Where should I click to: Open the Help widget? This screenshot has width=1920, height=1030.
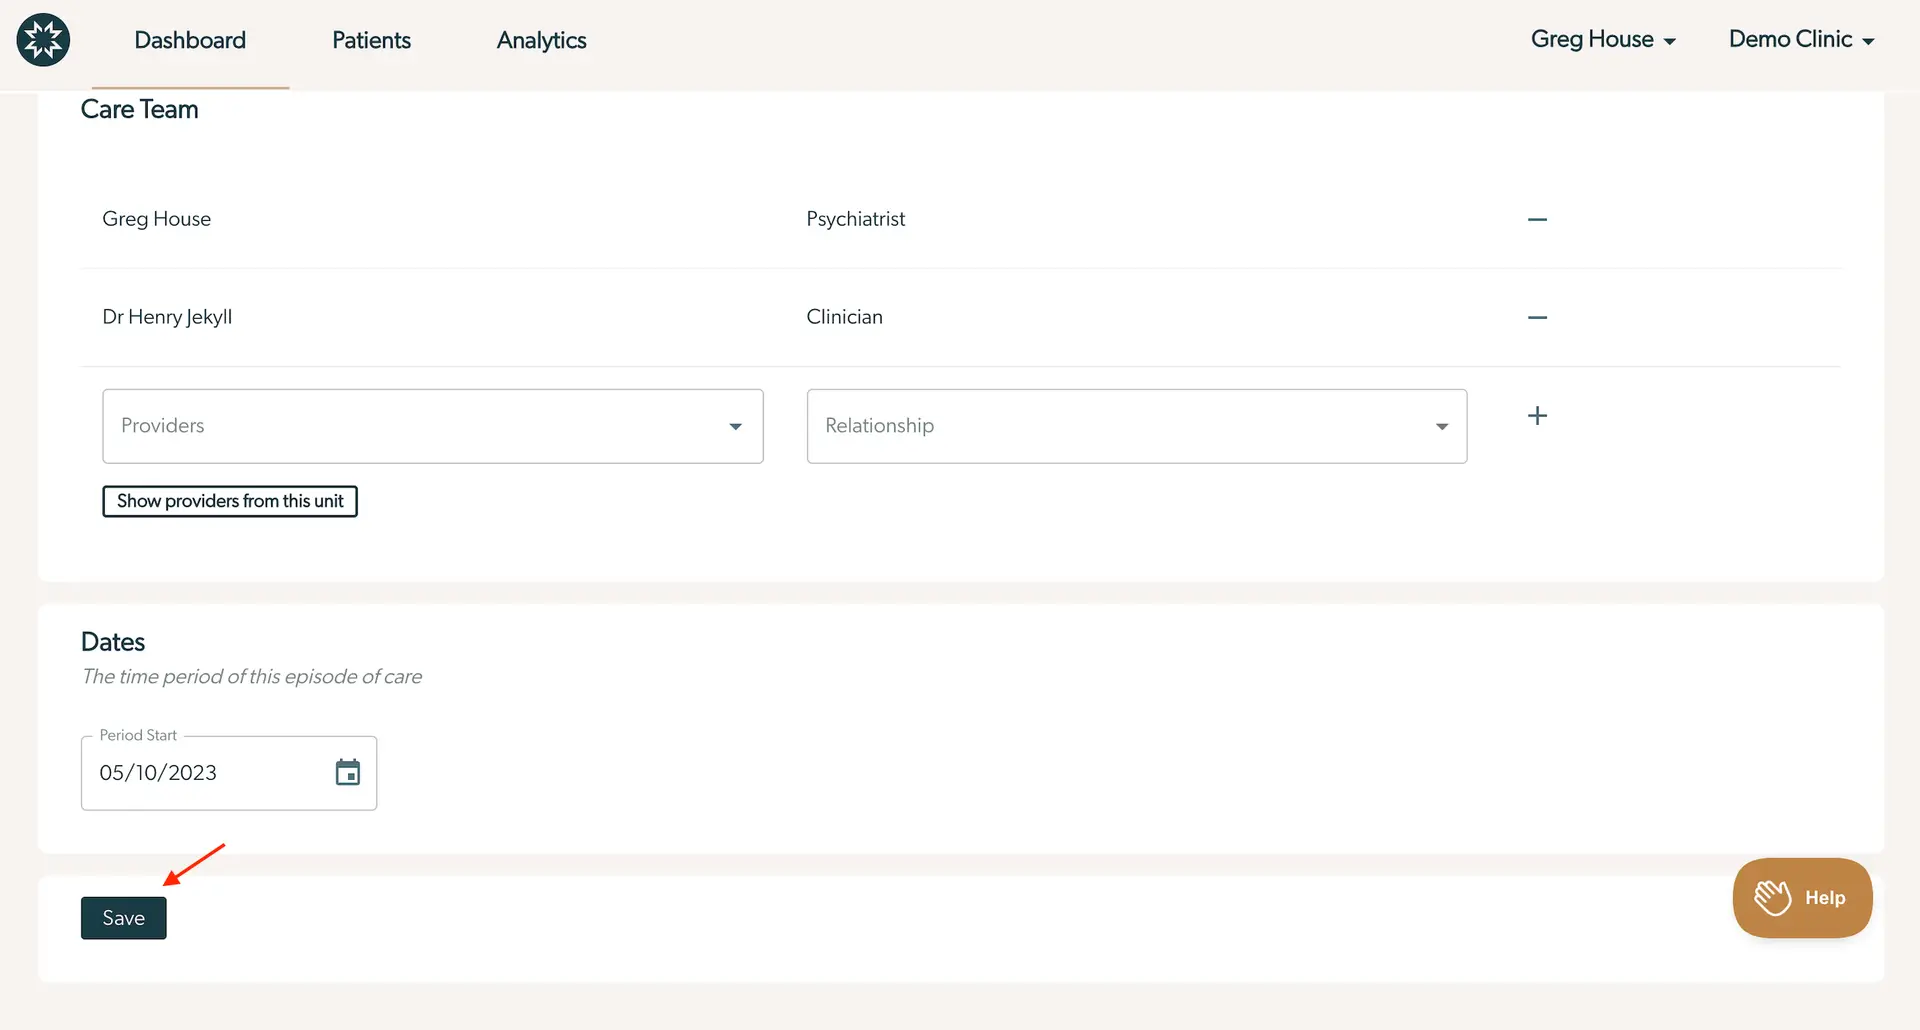[1825, 897]
